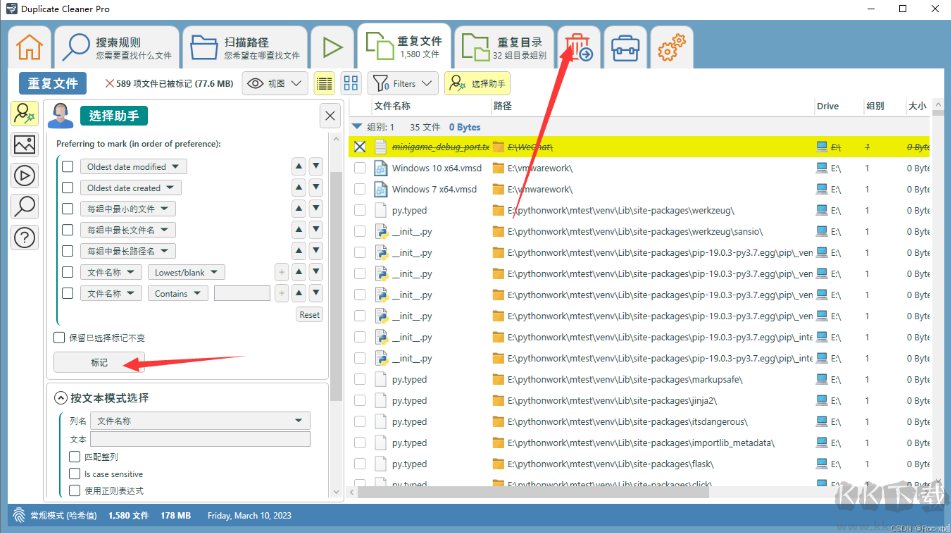
Task: Switch to thumbnail grid view icon
Action: tap(351, 84)
